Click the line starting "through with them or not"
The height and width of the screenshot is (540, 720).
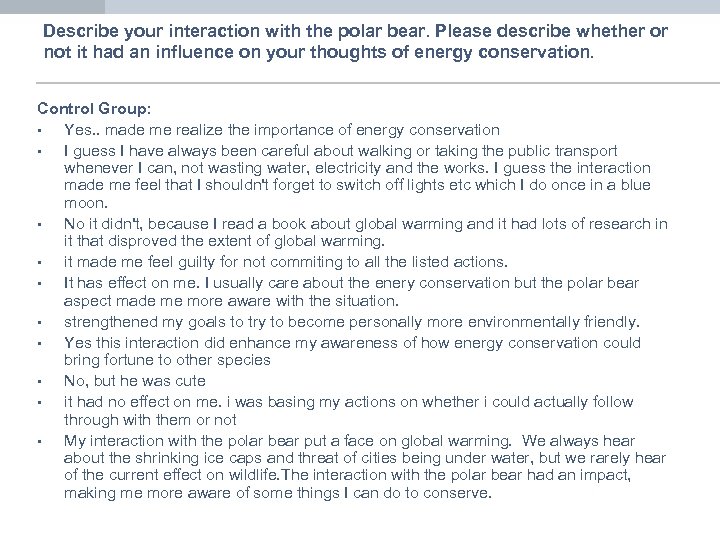tap(150, 419)
